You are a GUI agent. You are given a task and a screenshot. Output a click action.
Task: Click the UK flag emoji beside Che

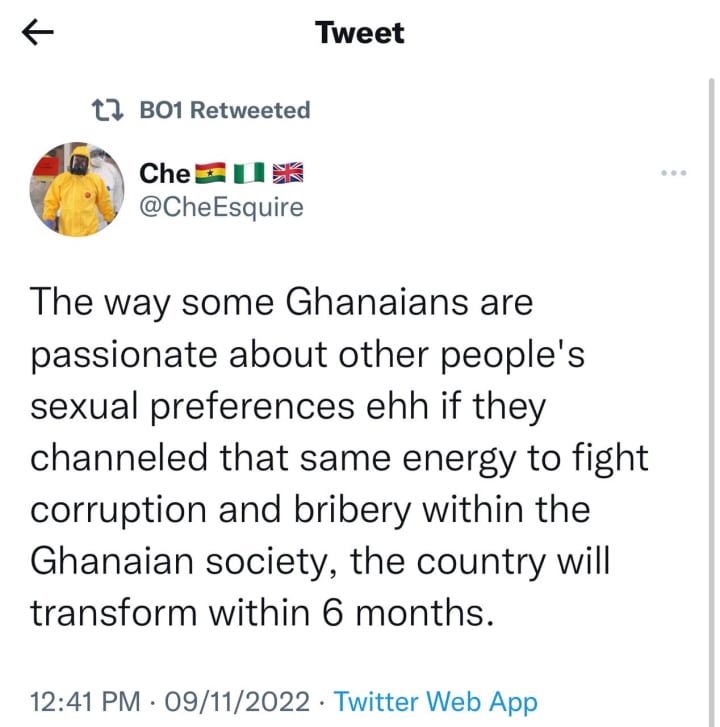pyautogui.click(x=287, y=173)
